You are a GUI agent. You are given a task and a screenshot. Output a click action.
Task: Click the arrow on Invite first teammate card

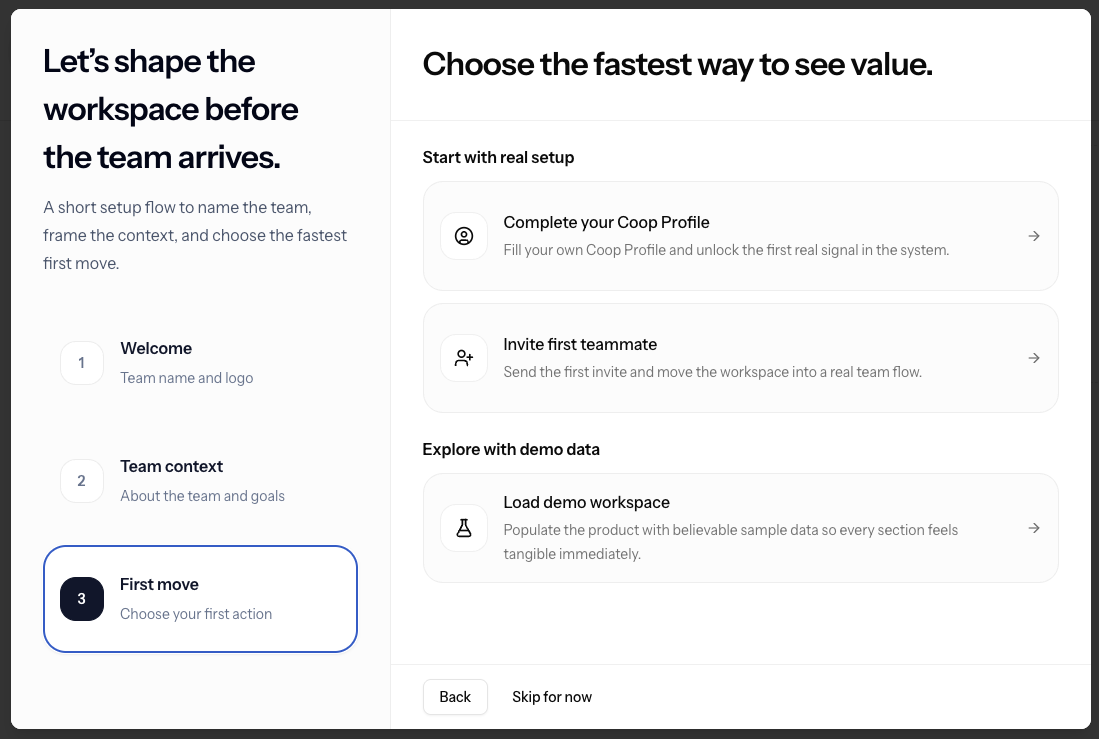[x=1033, y=358]
